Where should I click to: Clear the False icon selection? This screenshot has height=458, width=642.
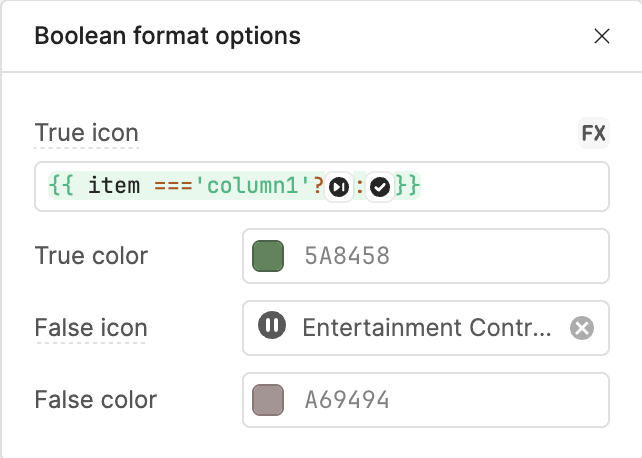tap(582, 328)
